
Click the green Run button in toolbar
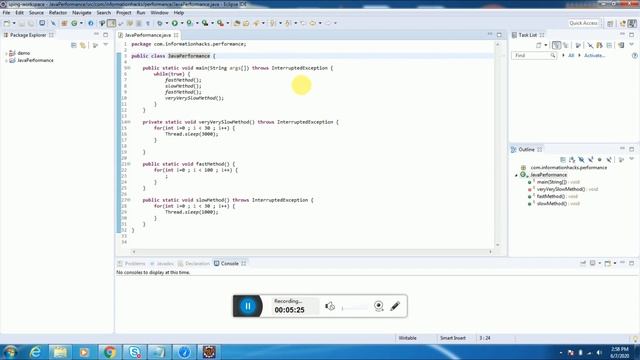[x=175, y=23]
